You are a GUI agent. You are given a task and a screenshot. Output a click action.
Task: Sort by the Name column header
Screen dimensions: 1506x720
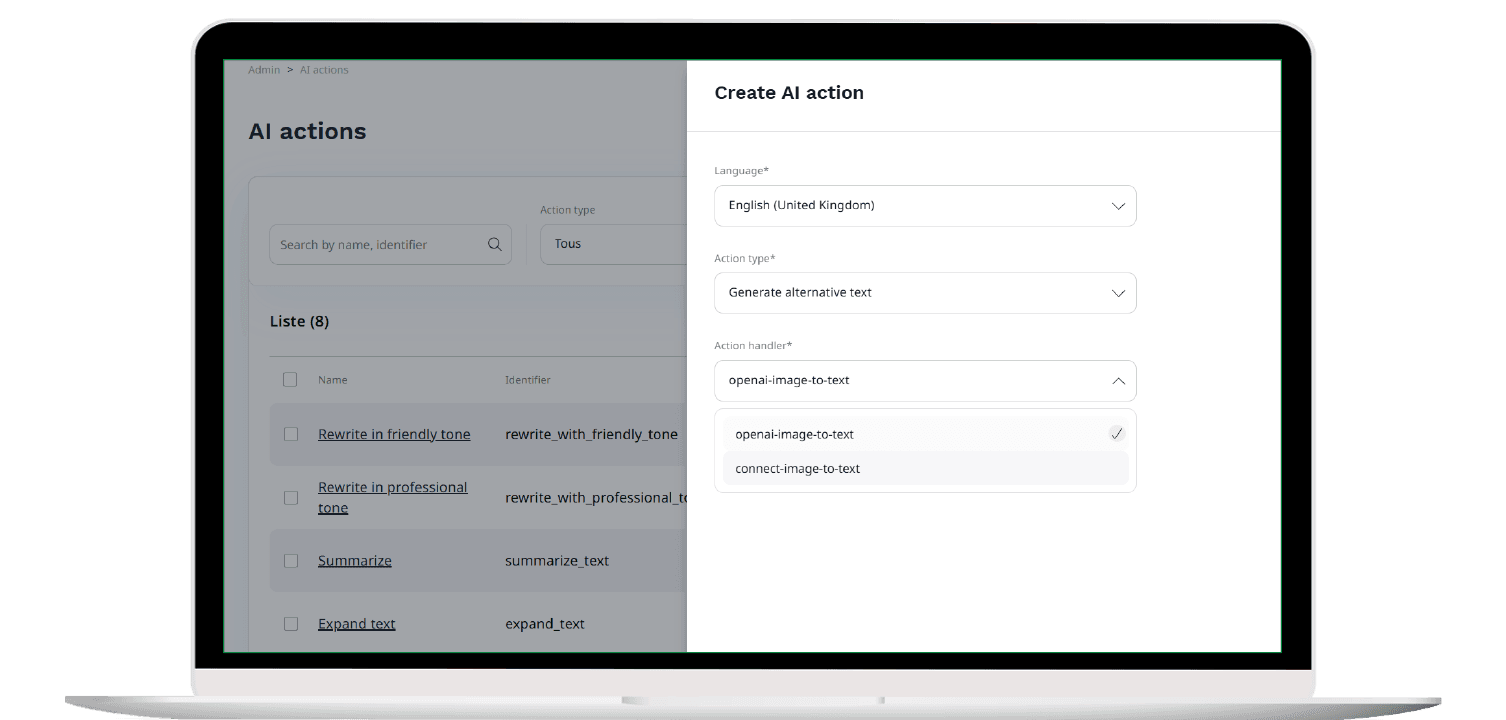point(333,380)
